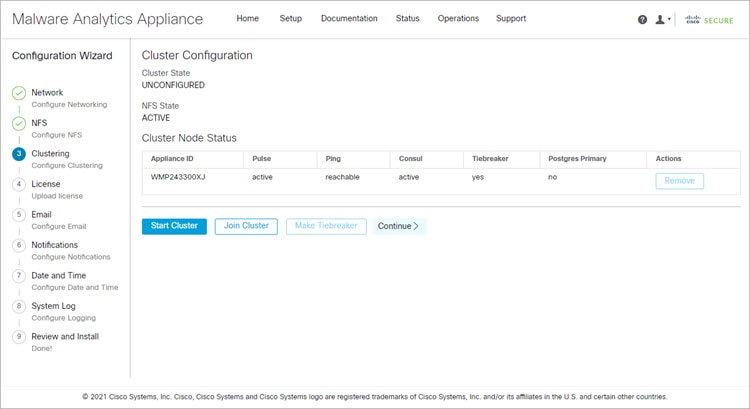Open the Operations menu
This screenshot has width=750, height=409.
[458, 19]
